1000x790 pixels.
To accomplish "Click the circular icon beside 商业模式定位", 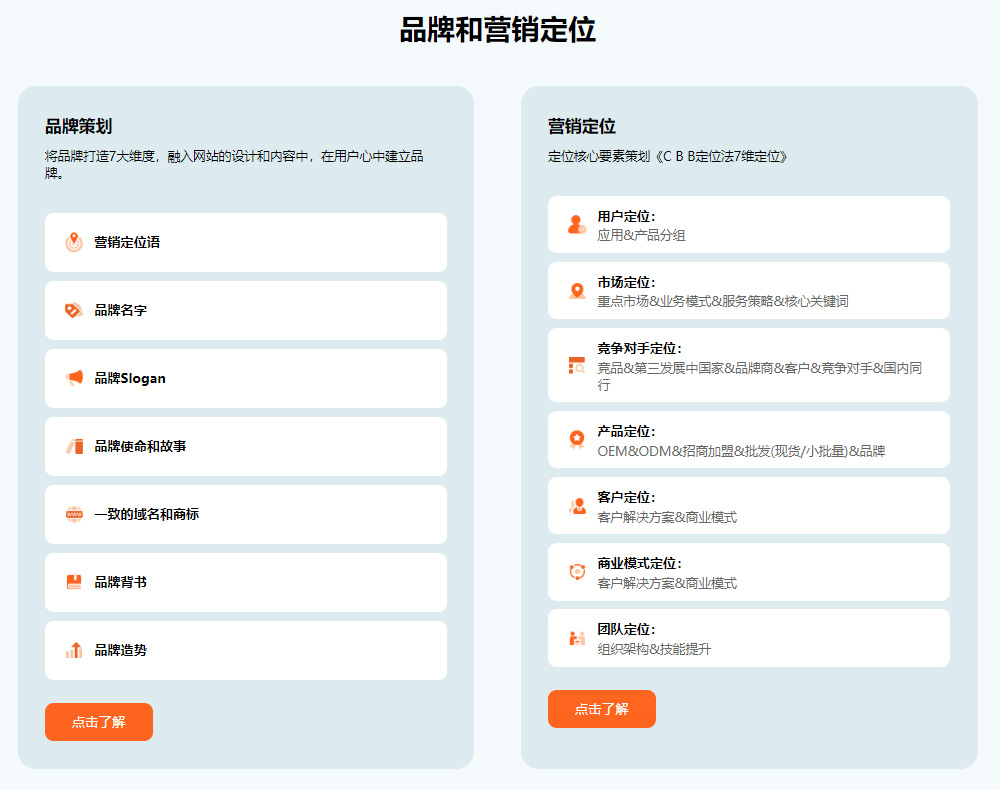I will pyautogui.click(x=577, y=572).
